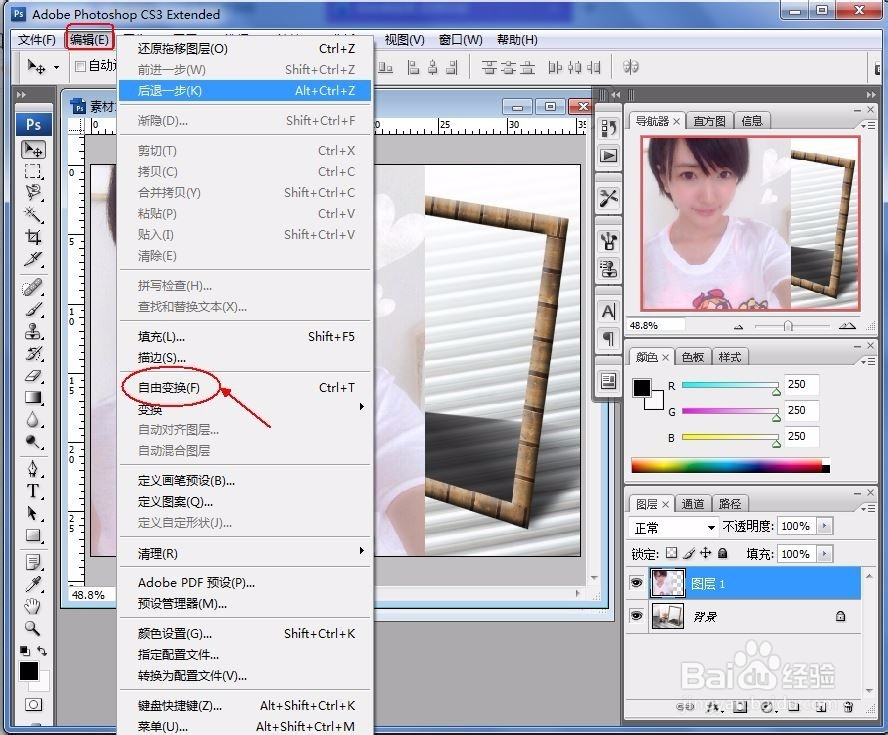Open the Color panel options menu

[x=868, y=361]
